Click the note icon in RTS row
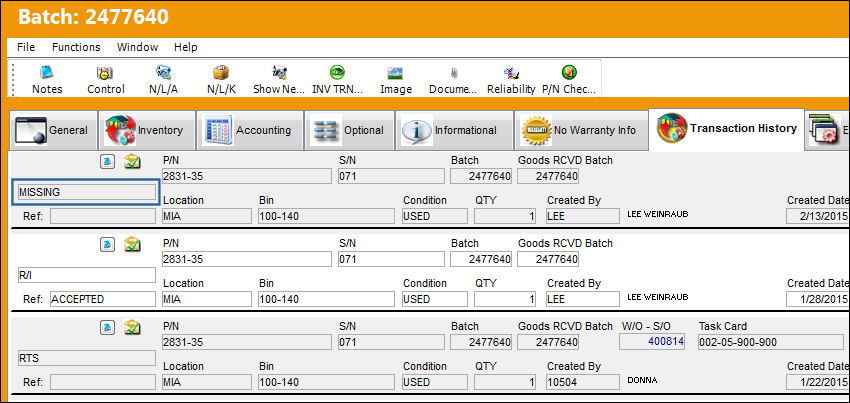This screenshot has height=403, width=850. [108, 328]
